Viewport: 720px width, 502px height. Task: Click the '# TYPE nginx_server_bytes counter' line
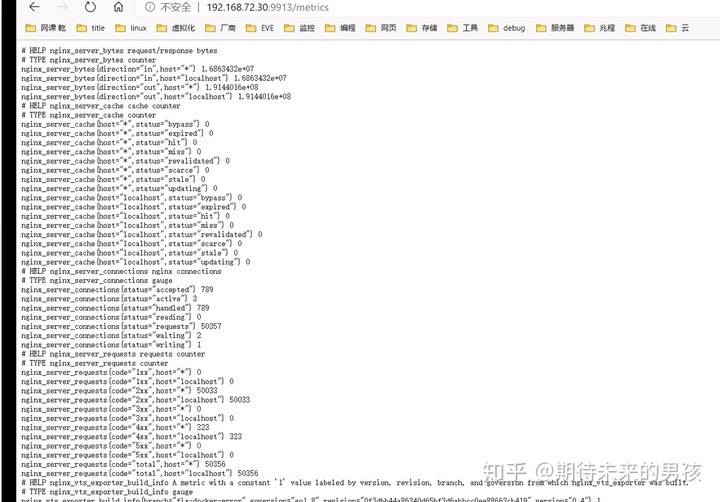click(89, 60)
